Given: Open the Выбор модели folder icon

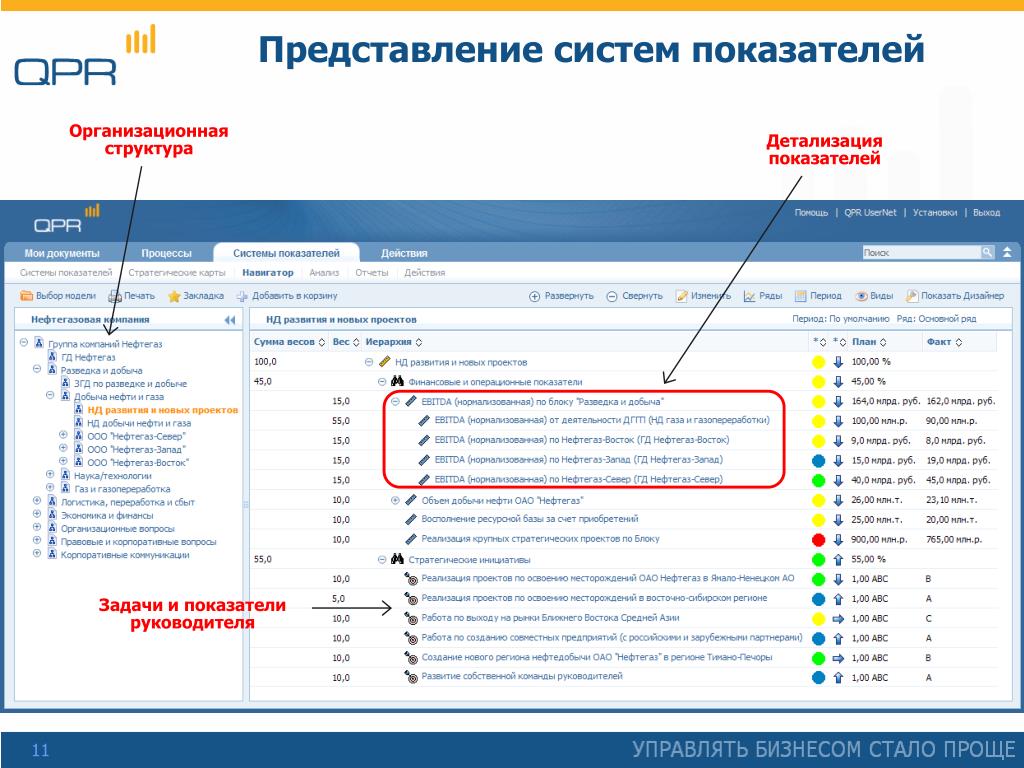Looking at the screenshot, I should (x=26, y=296).
